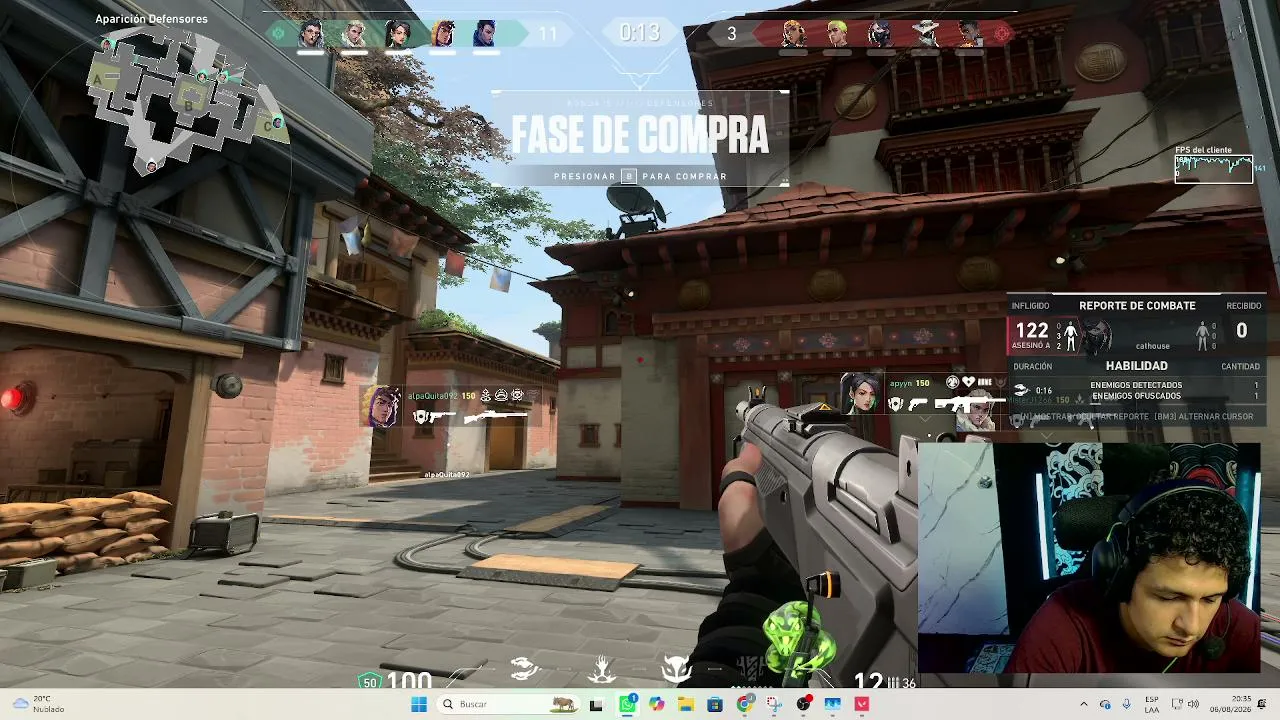Click the PRESIONAR B PARA COMPRAR prompt

640,176
